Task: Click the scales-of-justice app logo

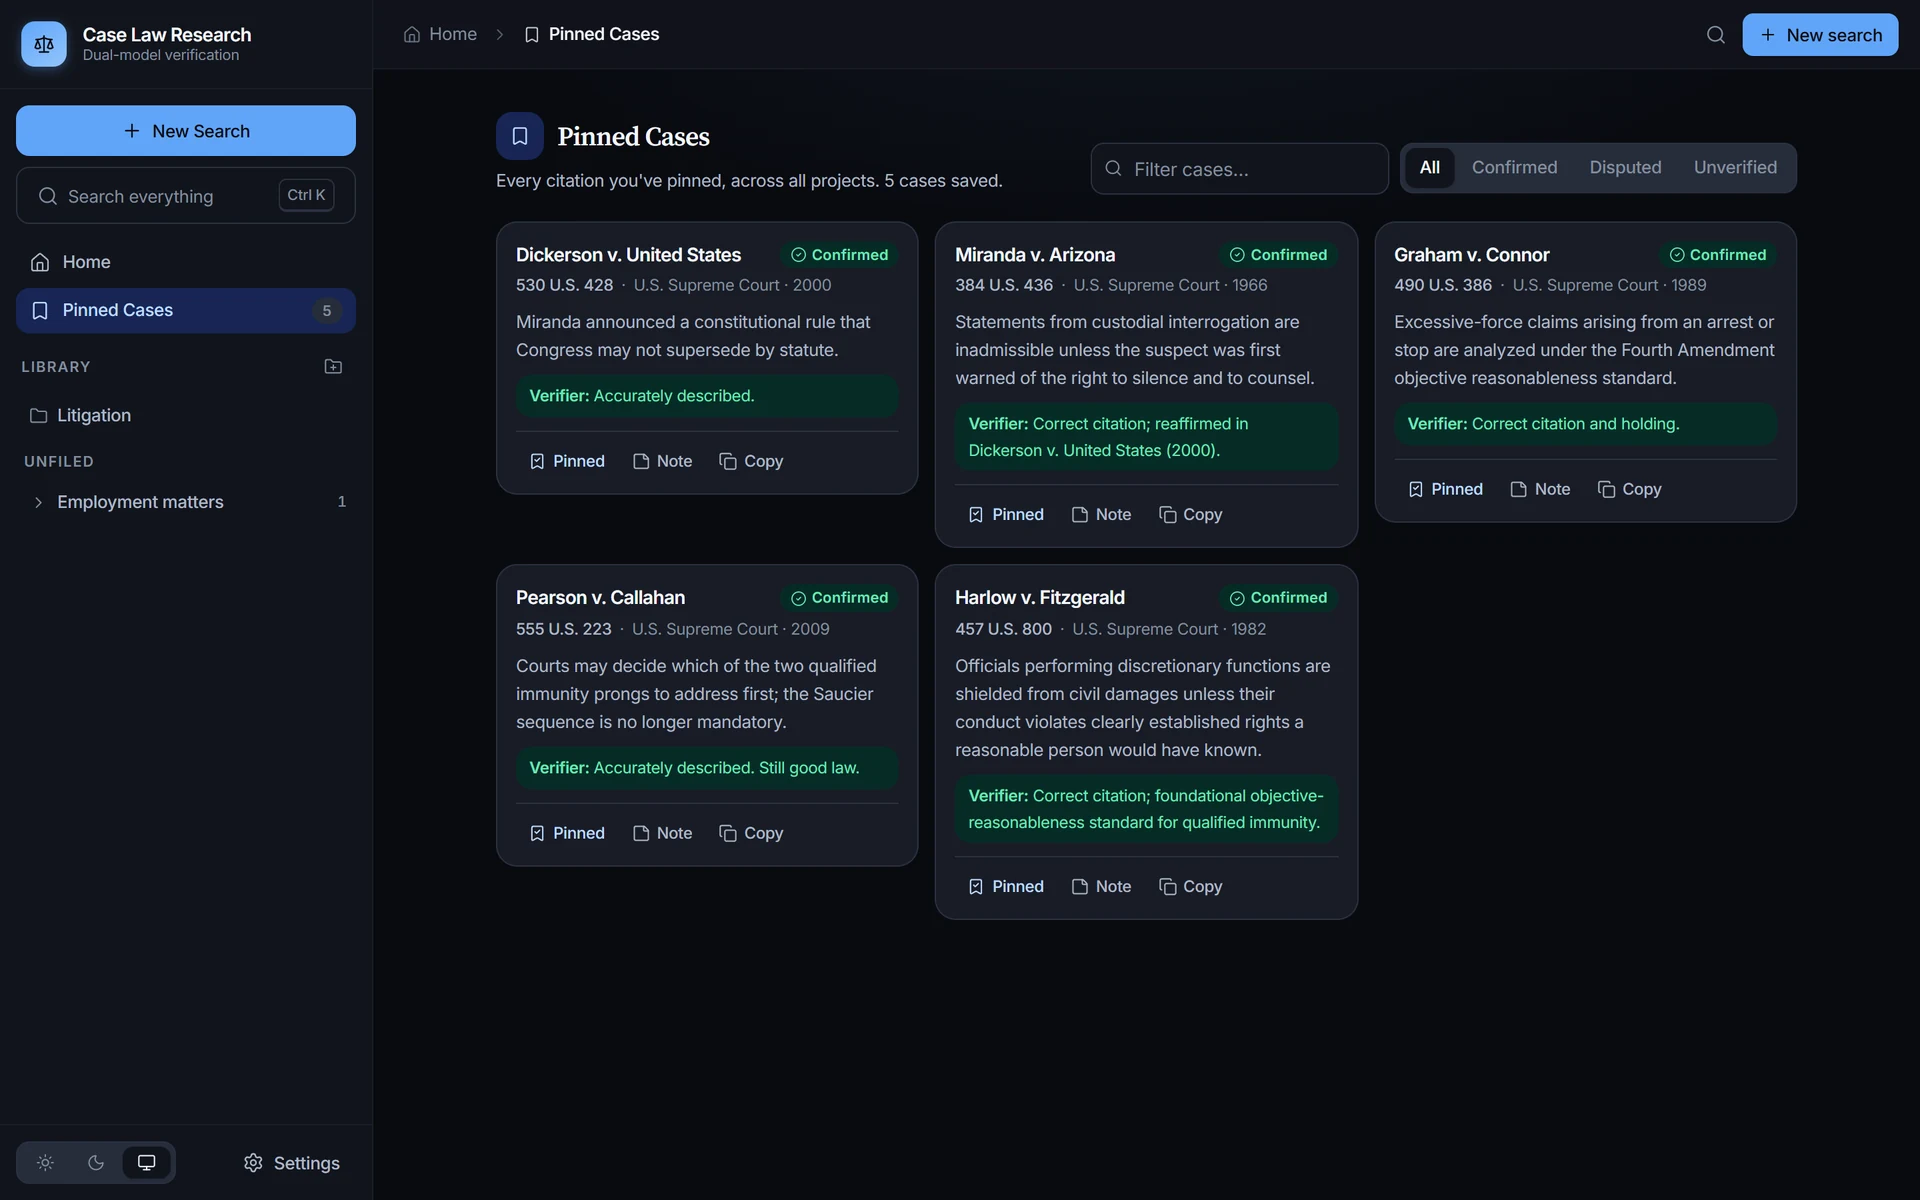Action: [43, 44]
